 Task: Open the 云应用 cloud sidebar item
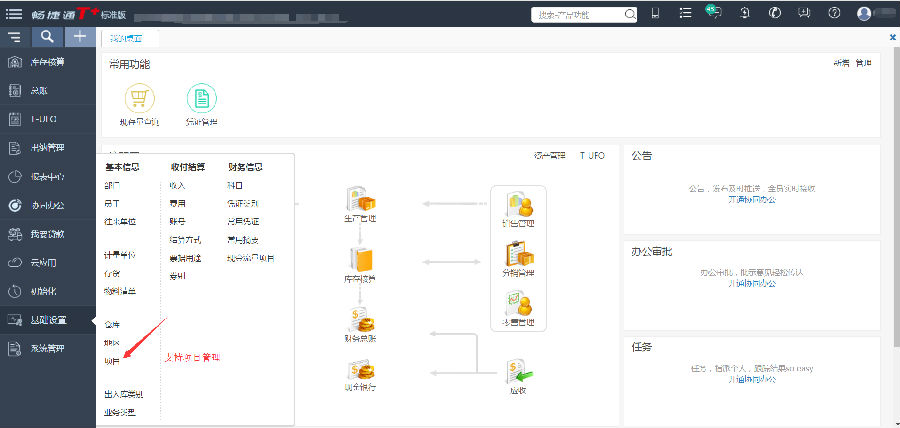pos(43,263)
